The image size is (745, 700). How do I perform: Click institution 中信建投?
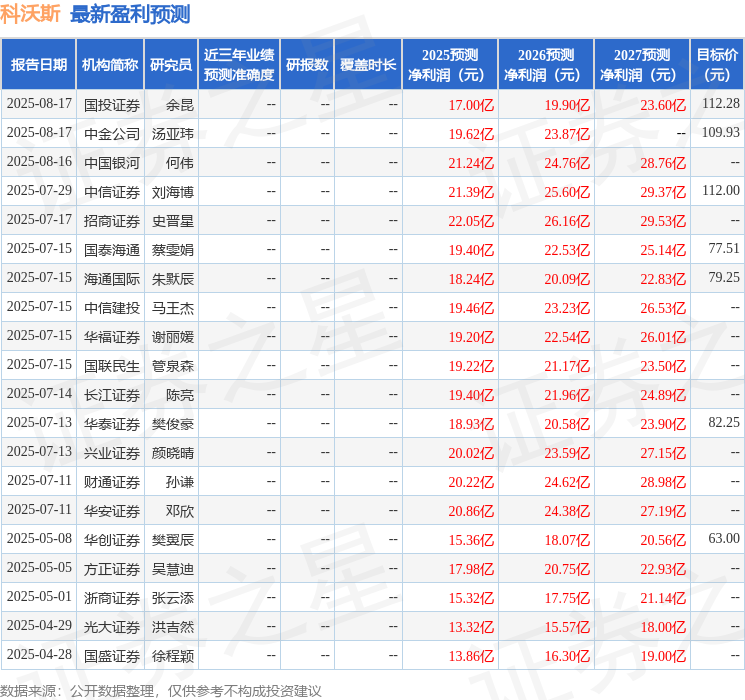[112, 307]
